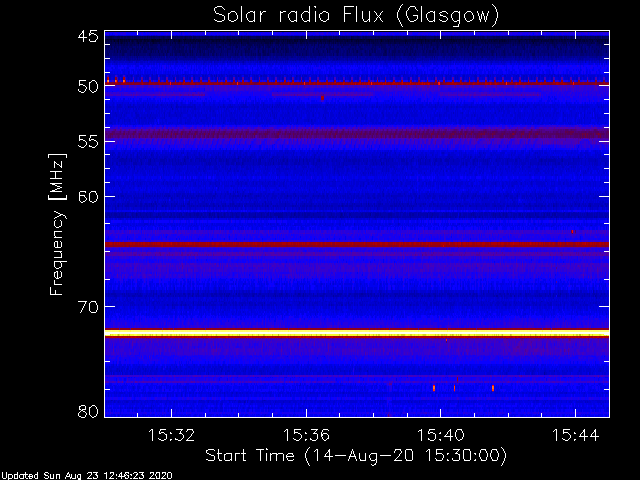Click the "Updated Sun Aug 23" timestamp text
The height and width of the screenshot is (480, 640).
point(87,476)
